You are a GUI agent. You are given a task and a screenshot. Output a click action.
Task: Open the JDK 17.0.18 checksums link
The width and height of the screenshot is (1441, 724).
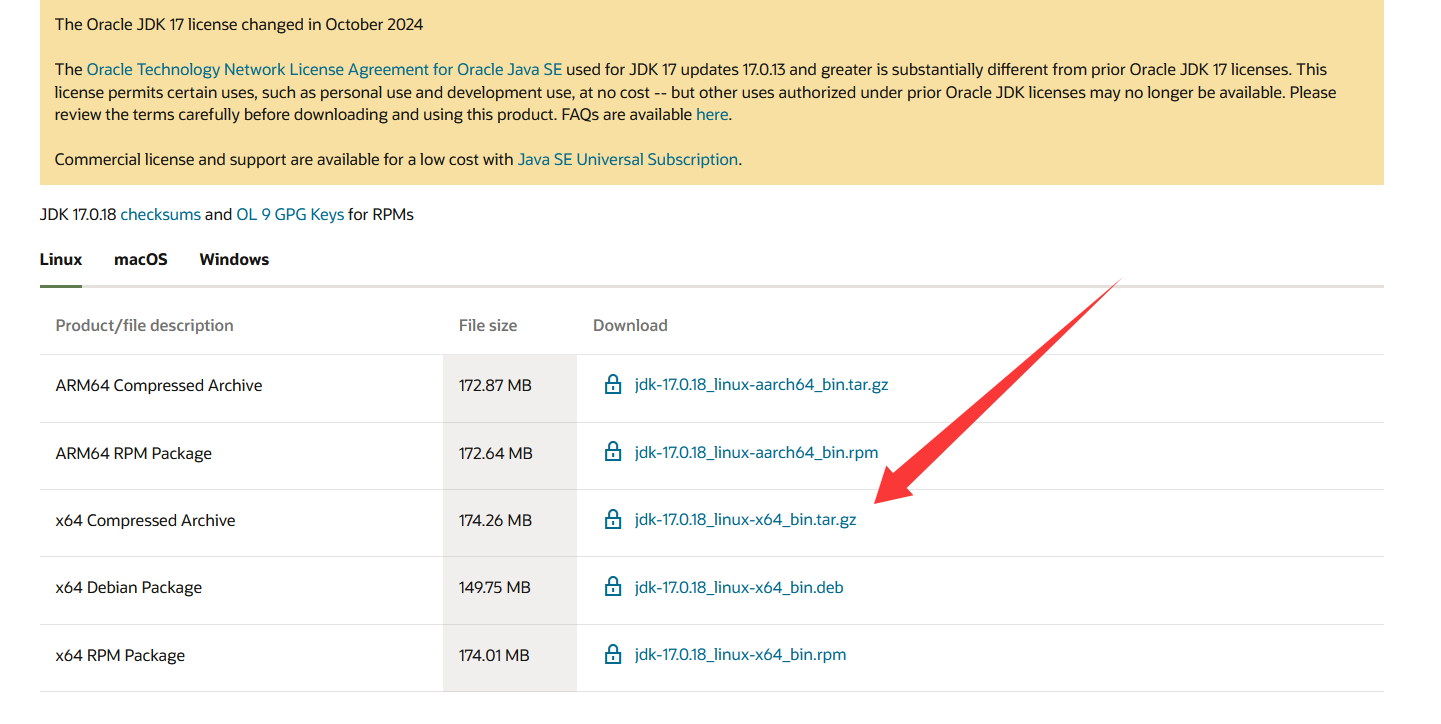pyautogui.click(x=160, y=214)
